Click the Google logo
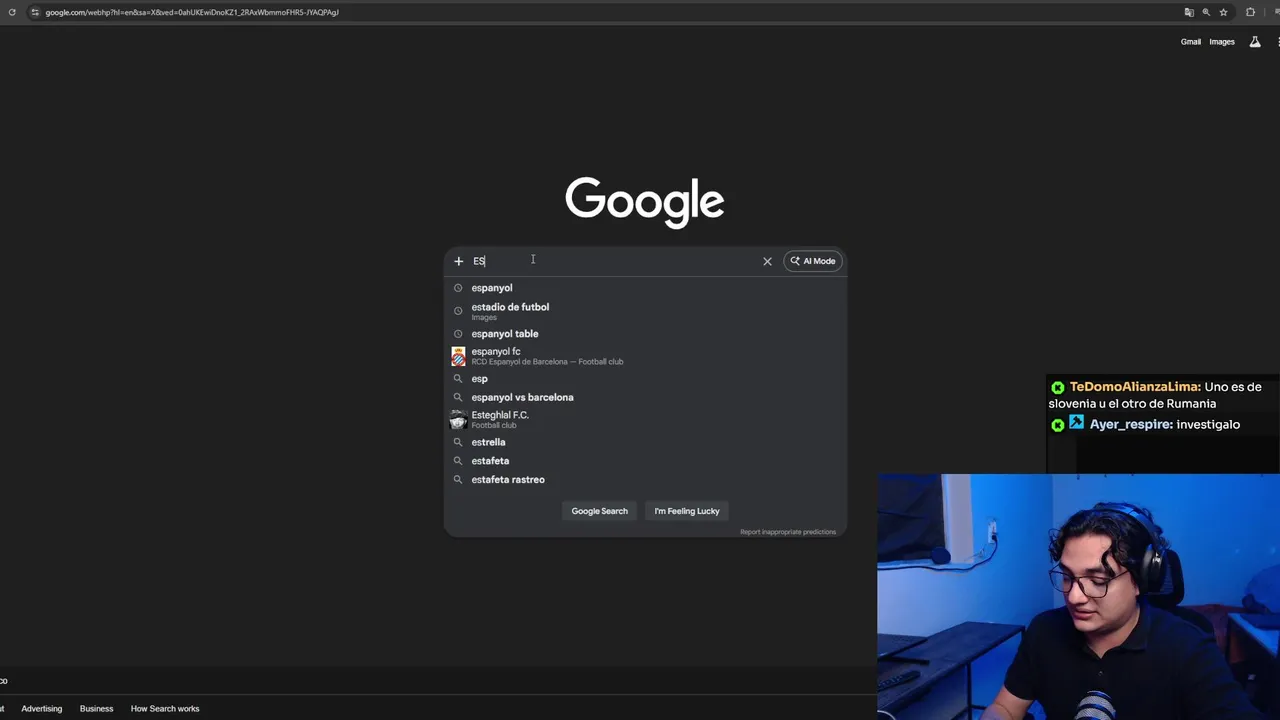The width and height of the screenshot is (1280, 720). (645, 202)
